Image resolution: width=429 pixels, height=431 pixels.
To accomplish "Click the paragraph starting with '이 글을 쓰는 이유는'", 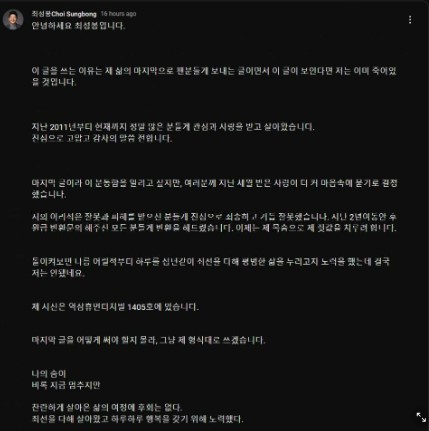I will pyautogui.click(x=214, y=76).
